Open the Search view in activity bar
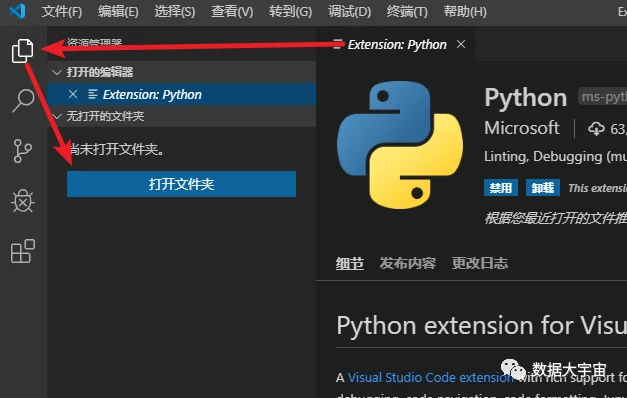Viewport: 627px width, 398px height. tap(23, 100)
